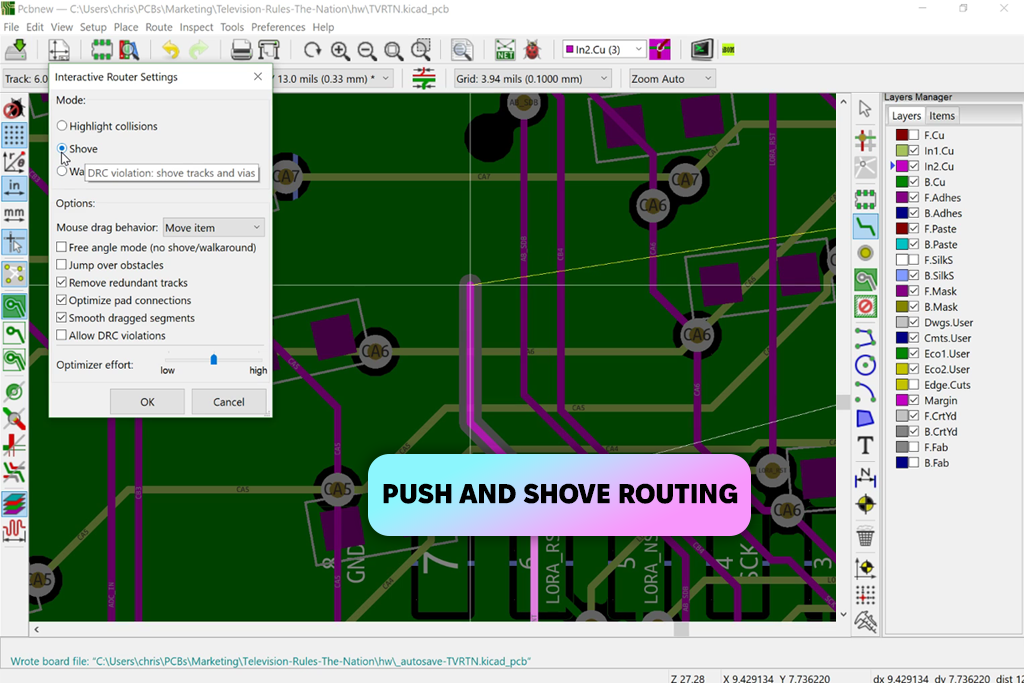
Task: Zoom to fit the board
Action: [393, 50]
